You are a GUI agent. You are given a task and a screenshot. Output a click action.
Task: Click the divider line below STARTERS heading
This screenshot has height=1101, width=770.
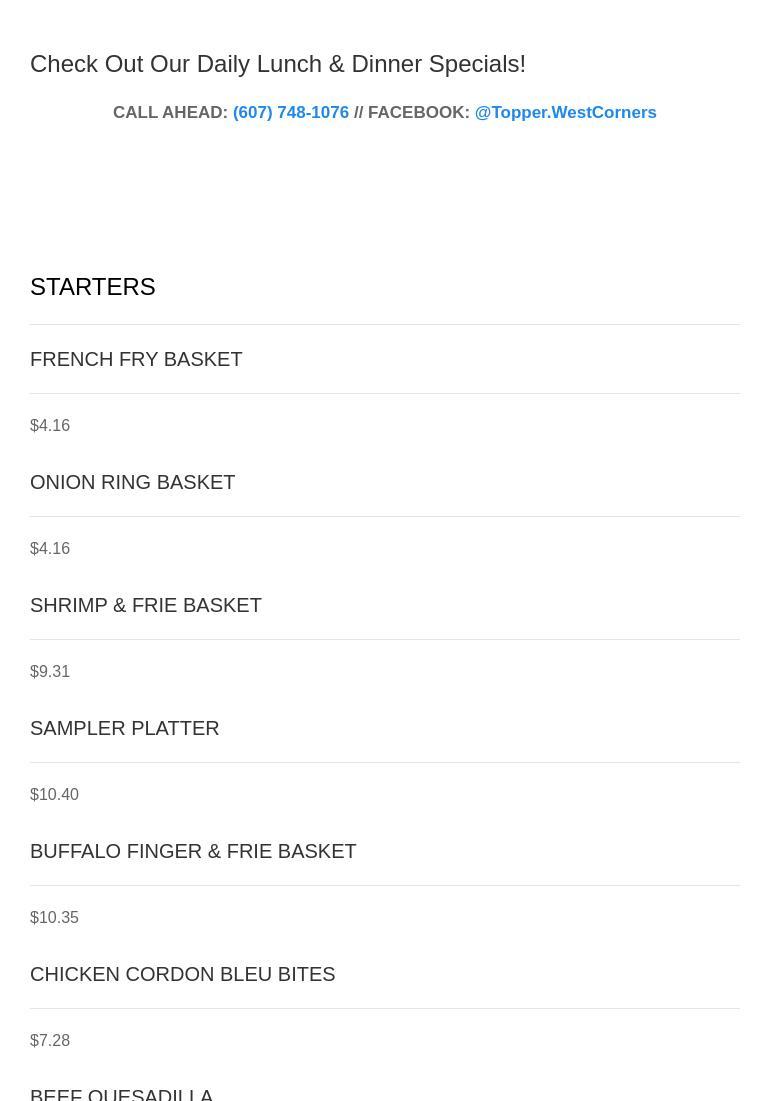pos(385,324)
